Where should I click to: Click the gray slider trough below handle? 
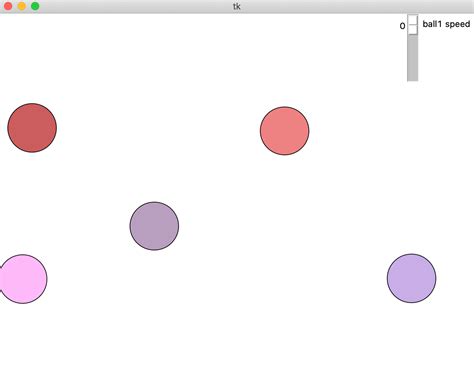pyautogui.click(x=413, y=58)
